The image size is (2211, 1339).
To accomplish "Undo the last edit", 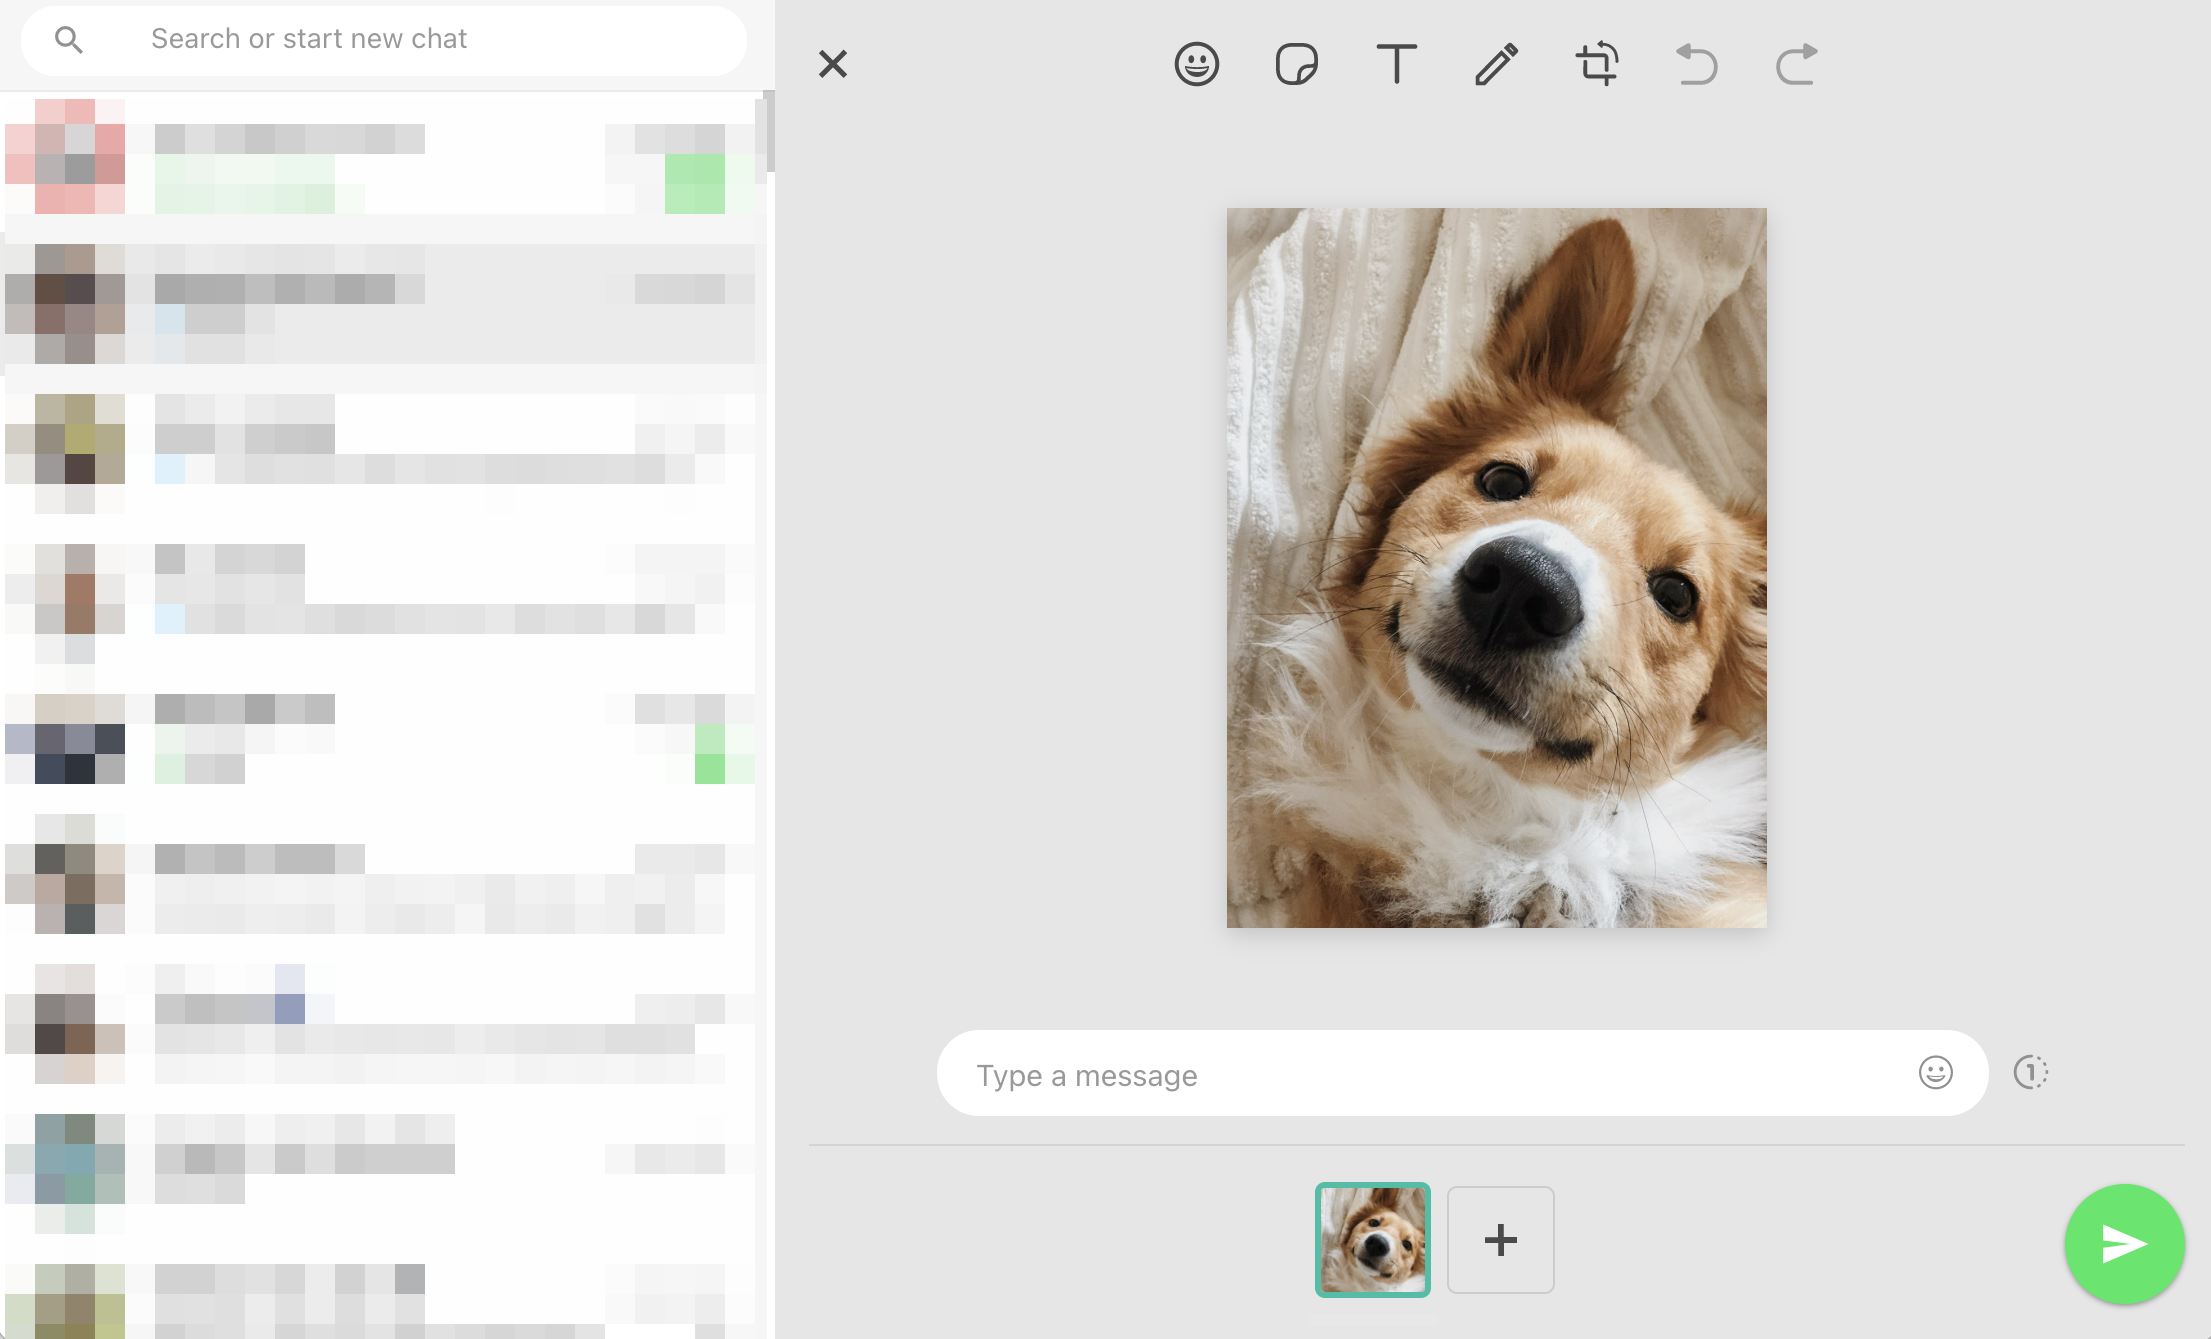I will 1695,63.
